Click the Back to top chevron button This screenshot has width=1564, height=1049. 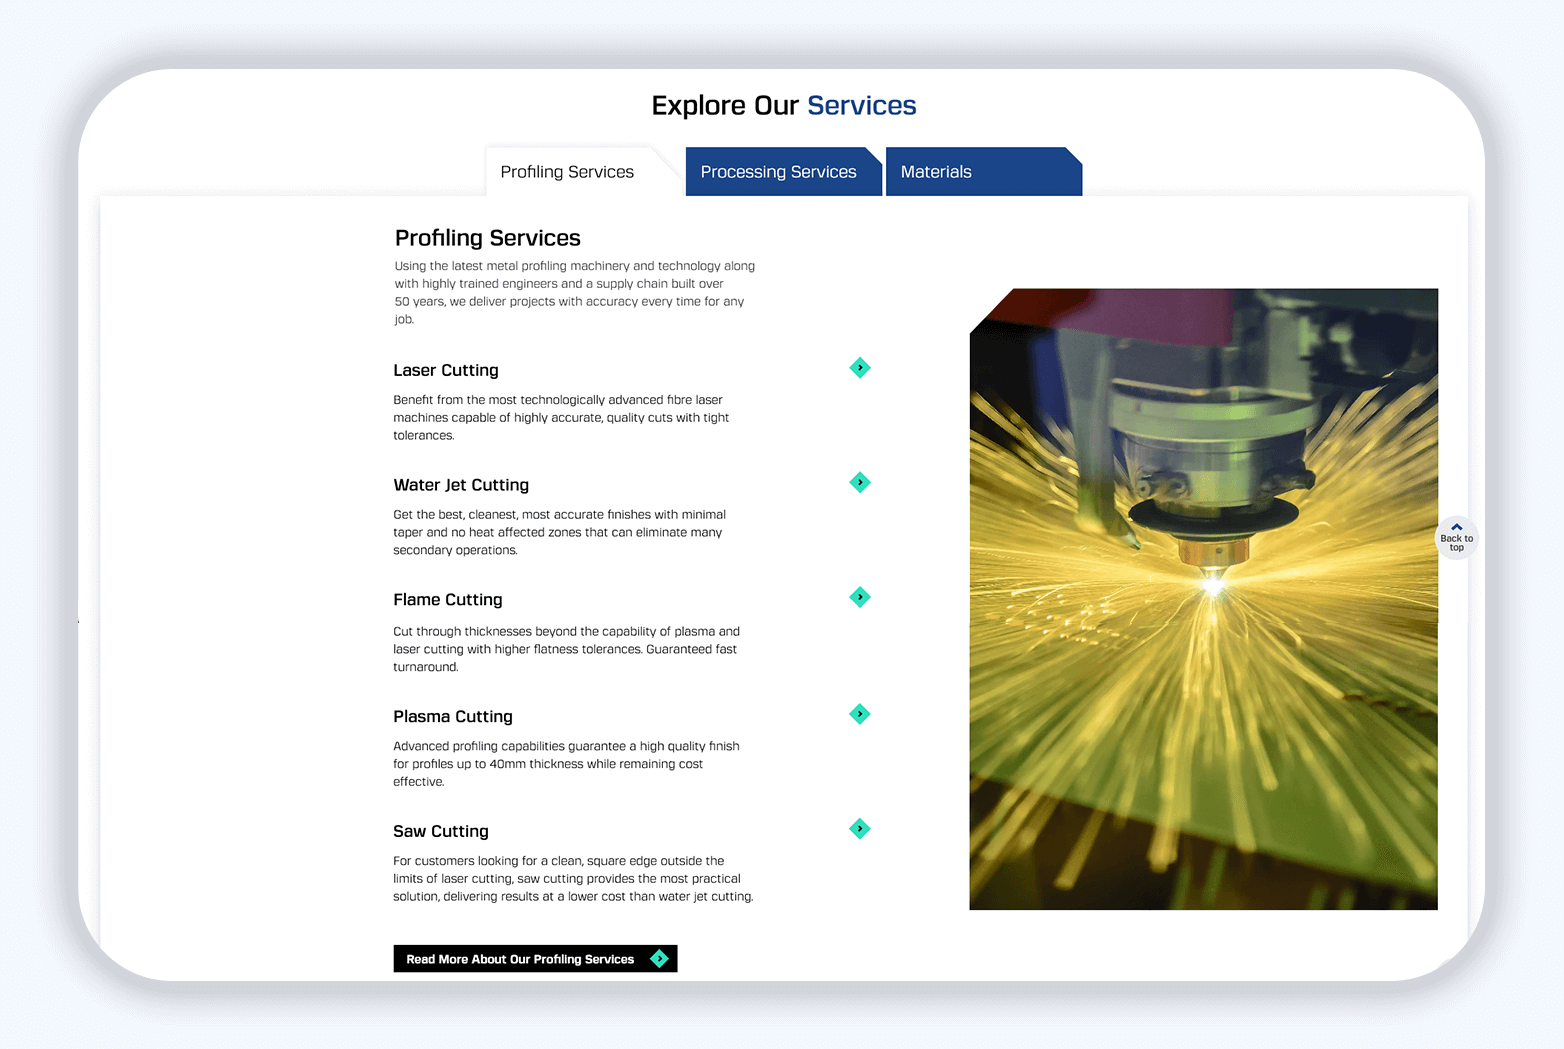pos(1456,538)
